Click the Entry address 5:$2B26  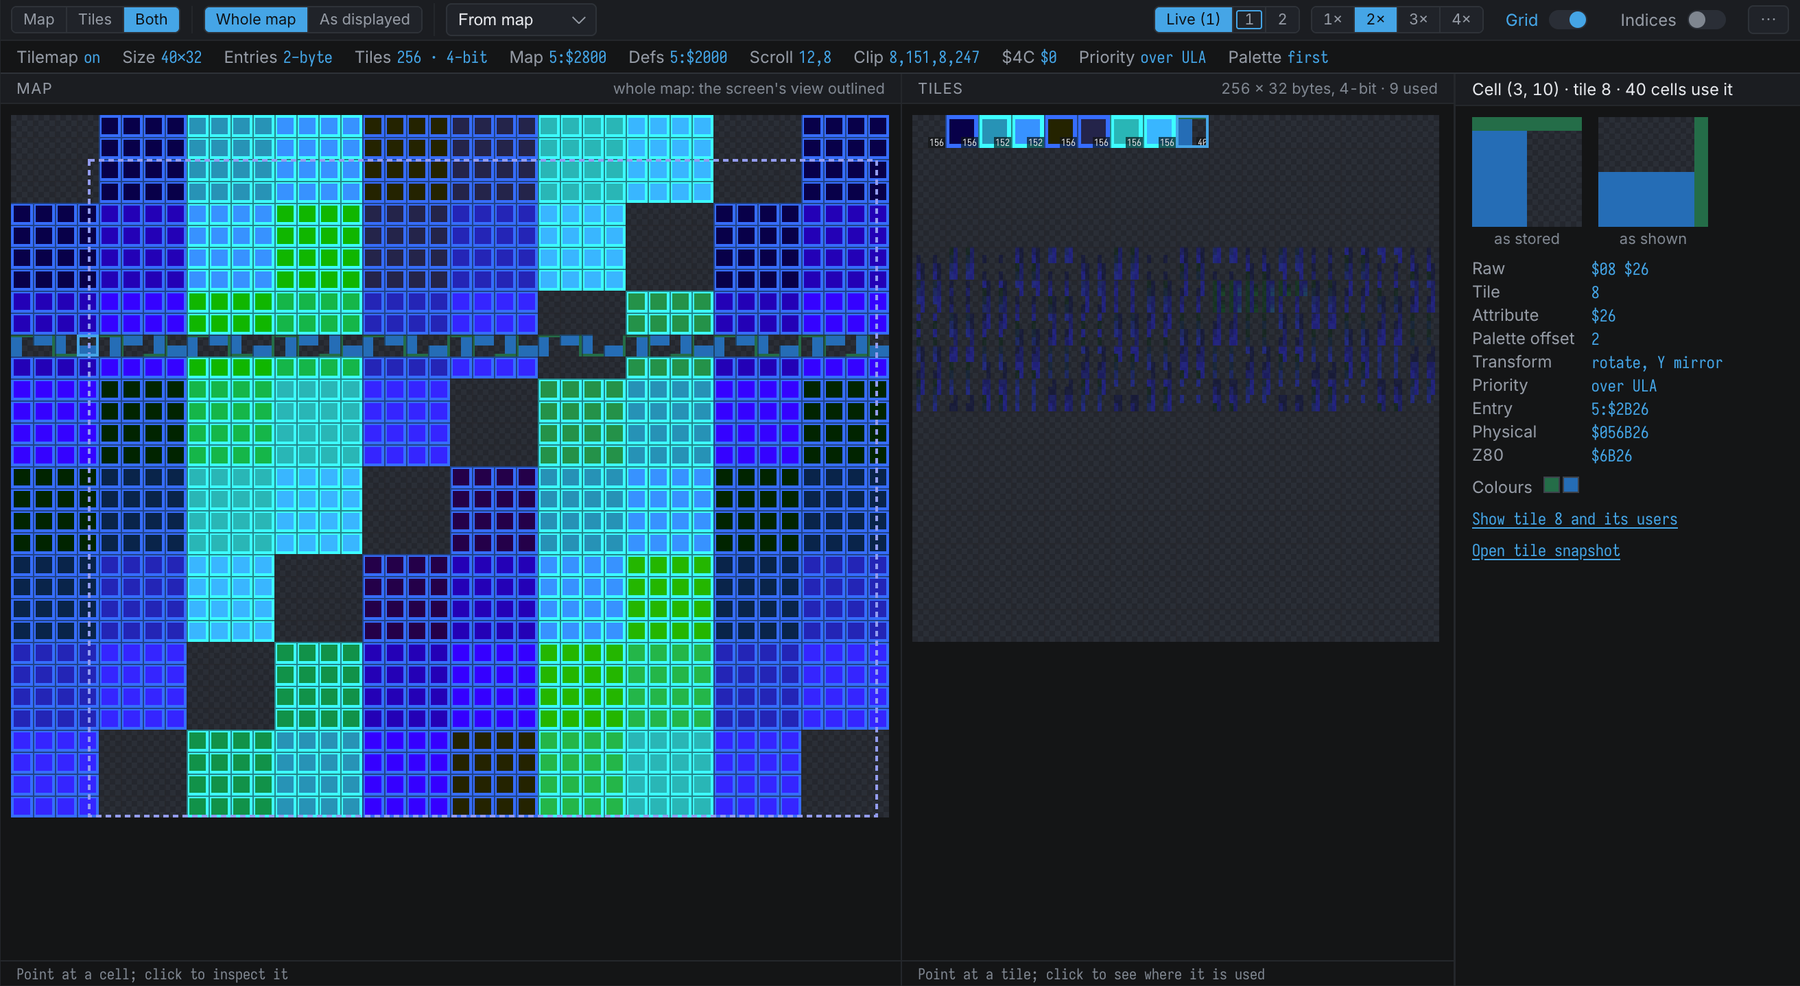1620,409
